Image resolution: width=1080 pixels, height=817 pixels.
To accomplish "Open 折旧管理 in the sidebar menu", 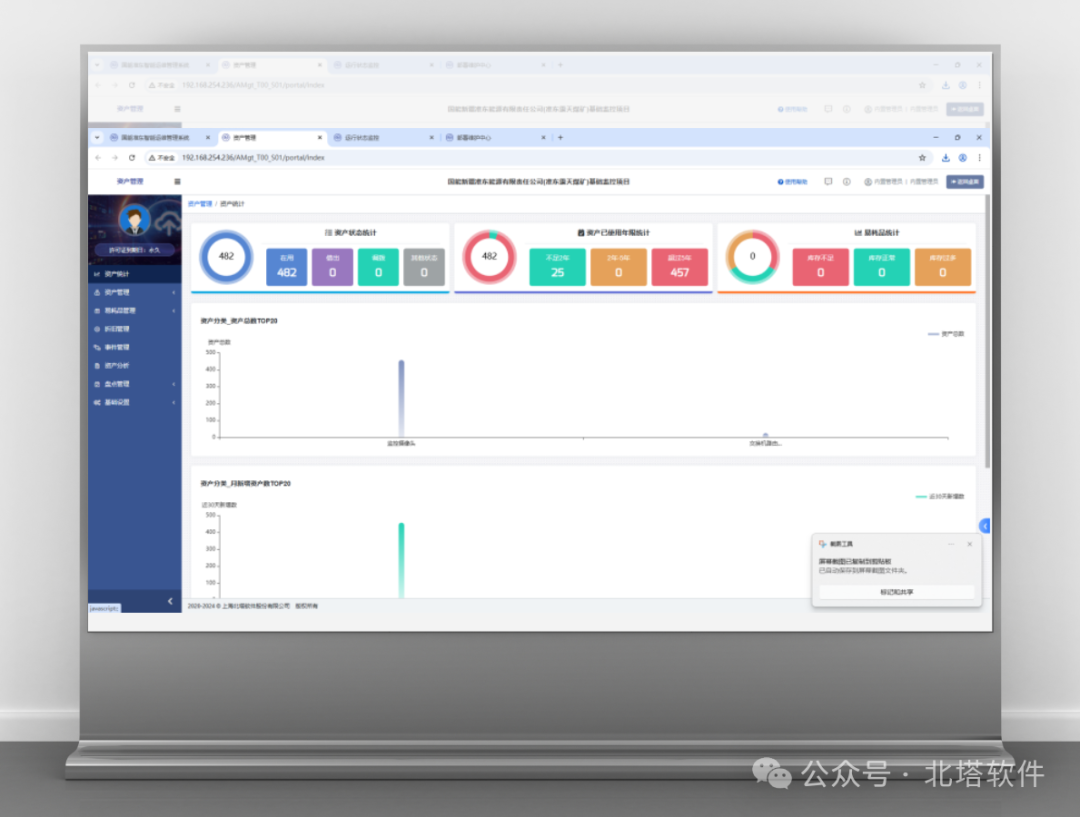I will click(135, 329).
